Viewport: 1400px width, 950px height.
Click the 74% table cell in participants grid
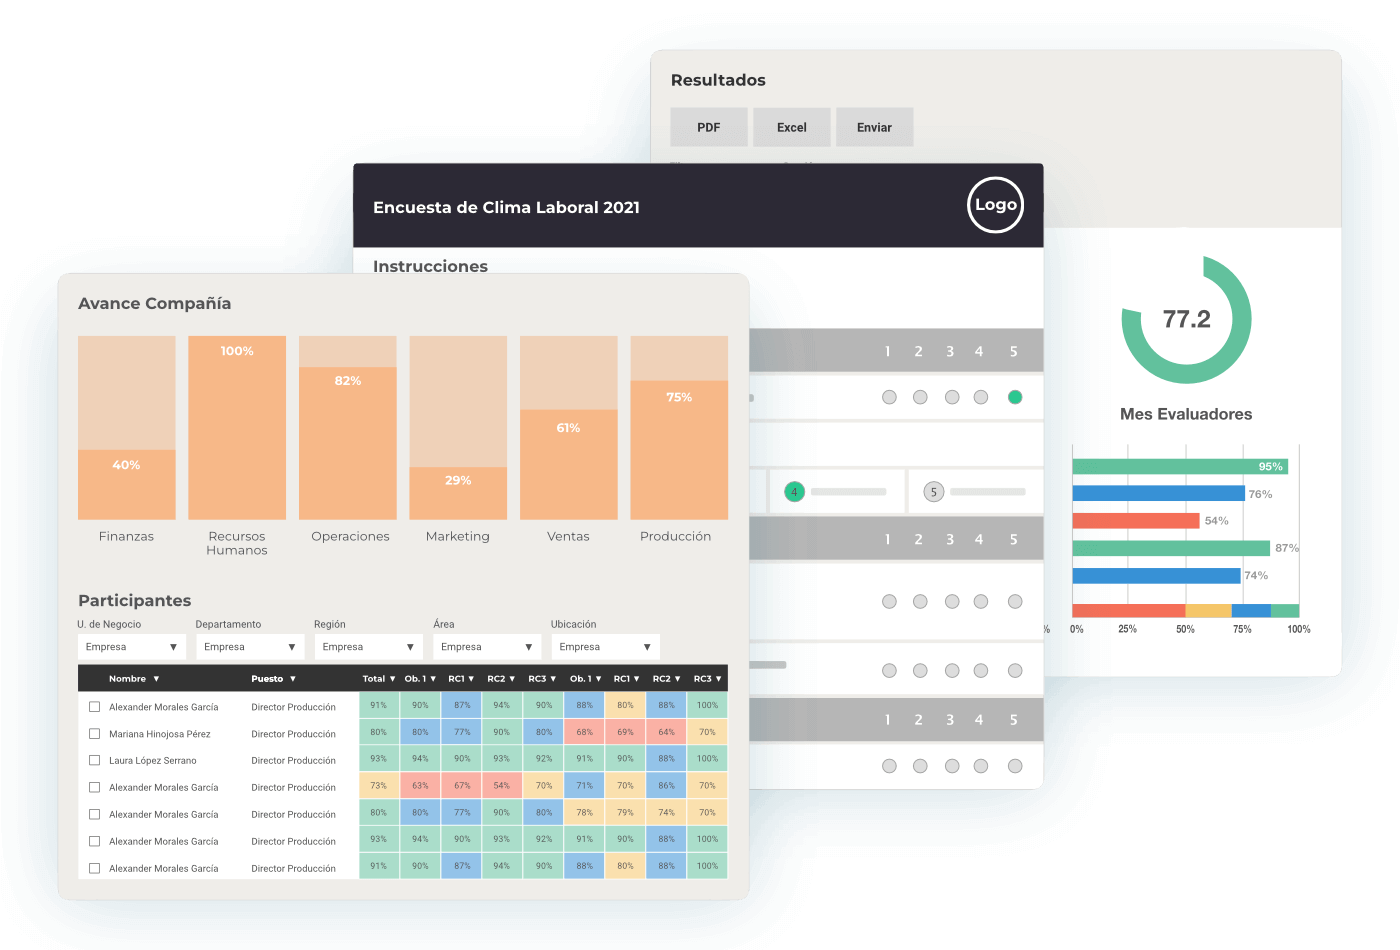click(x=666, y=812)
